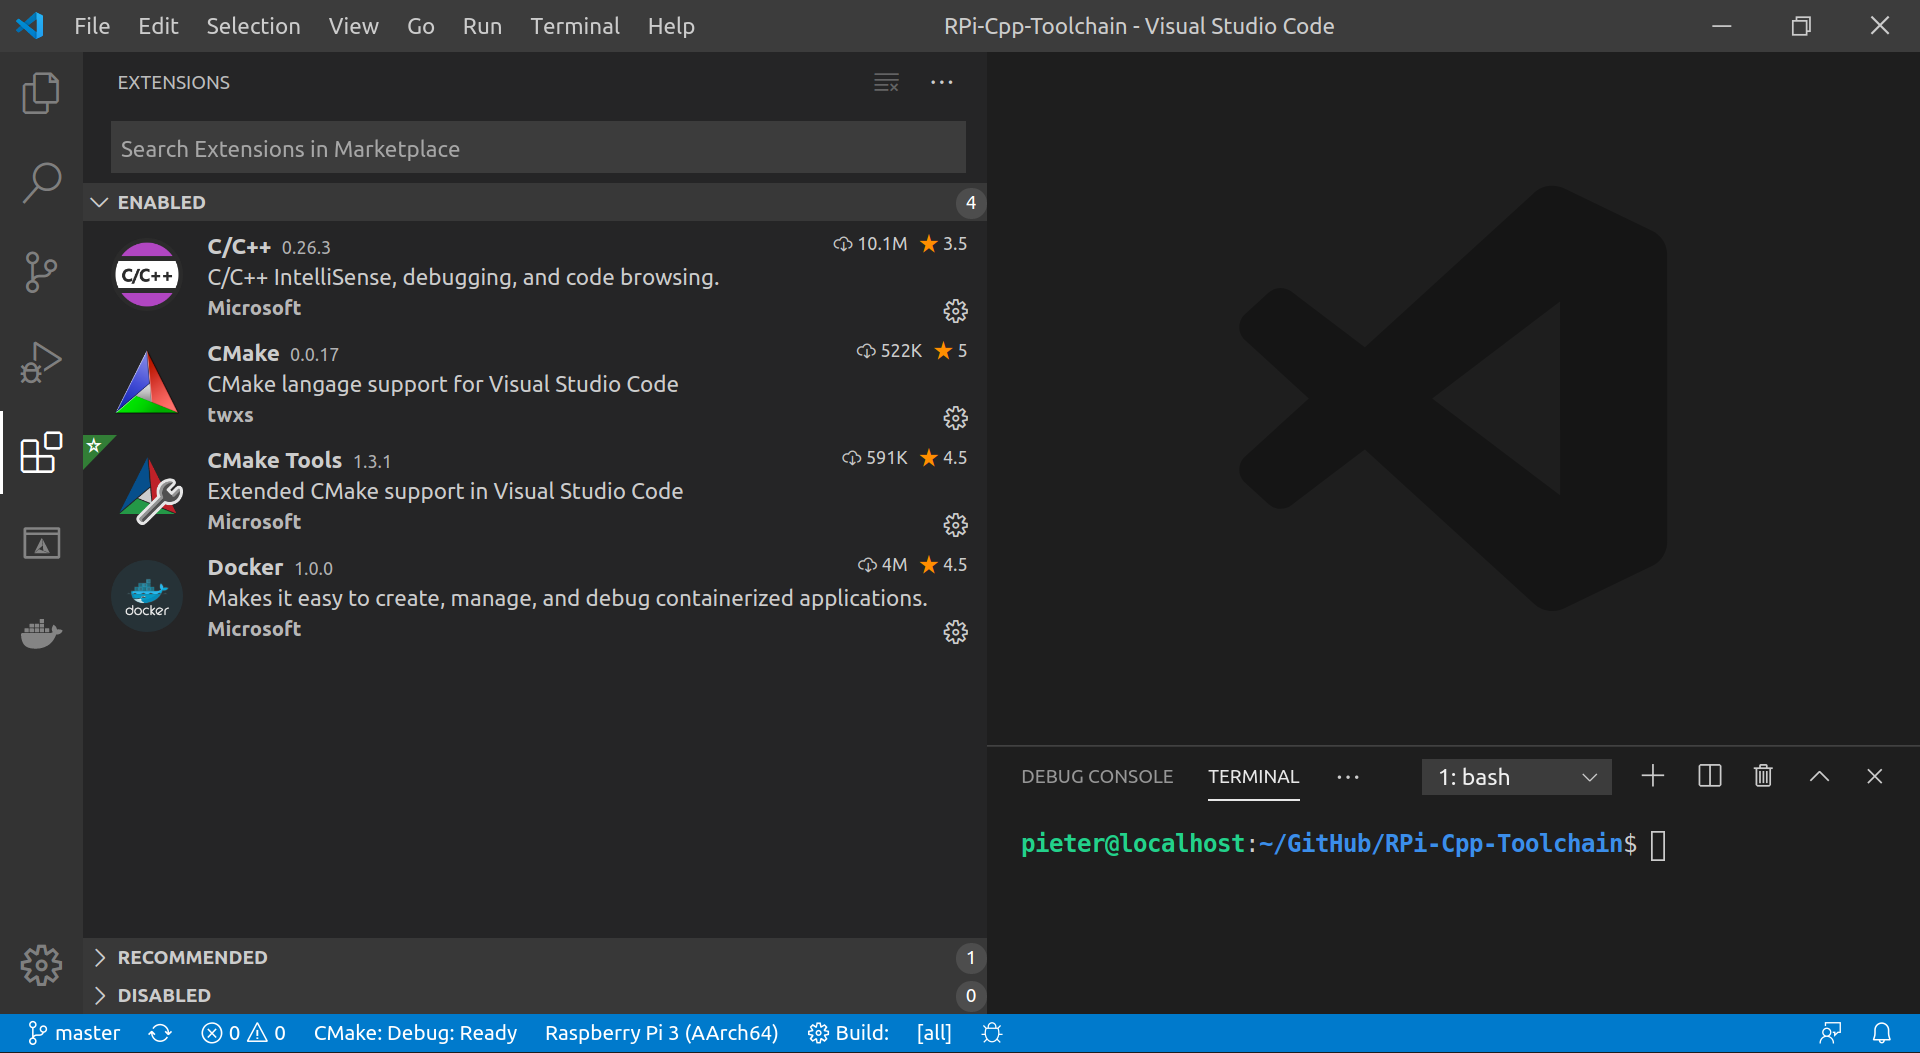Select the Extensions view icon
This screenshot has height=1053, width=1920.
tap(41, 453)
